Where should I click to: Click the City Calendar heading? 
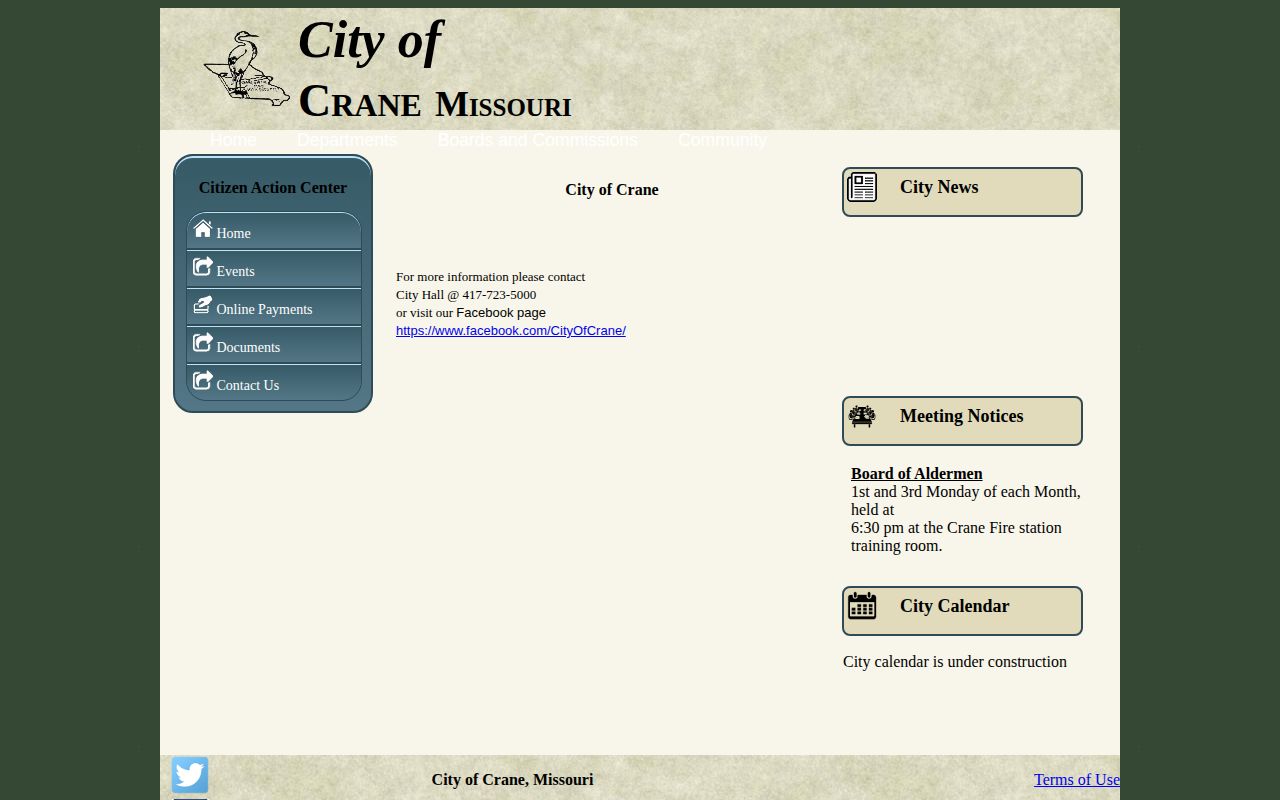954,606
